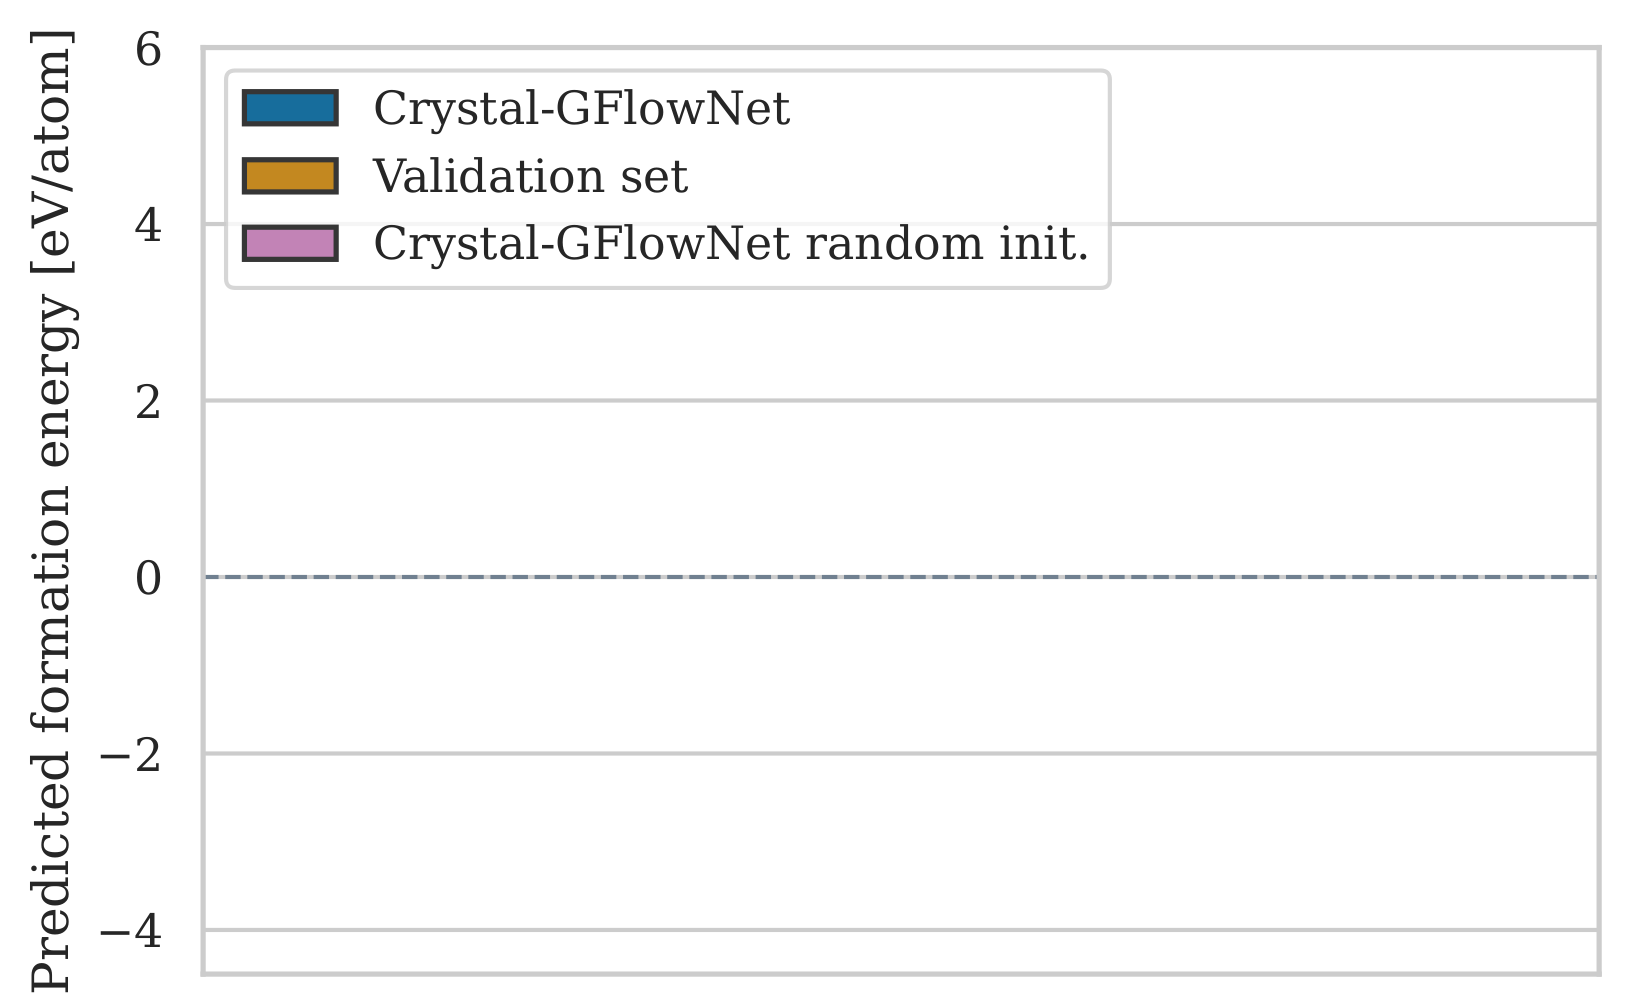The image size is (1629, 1004).
Task: Click the y-axis tick label 6
Action: coord(149,50)
